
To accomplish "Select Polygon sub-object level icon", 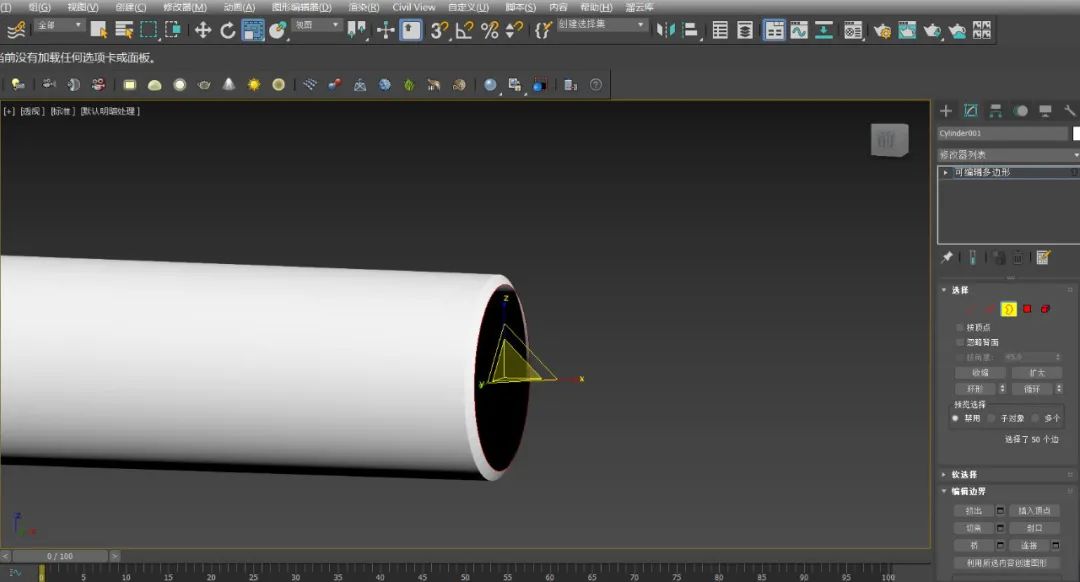I will point(1027,309).
